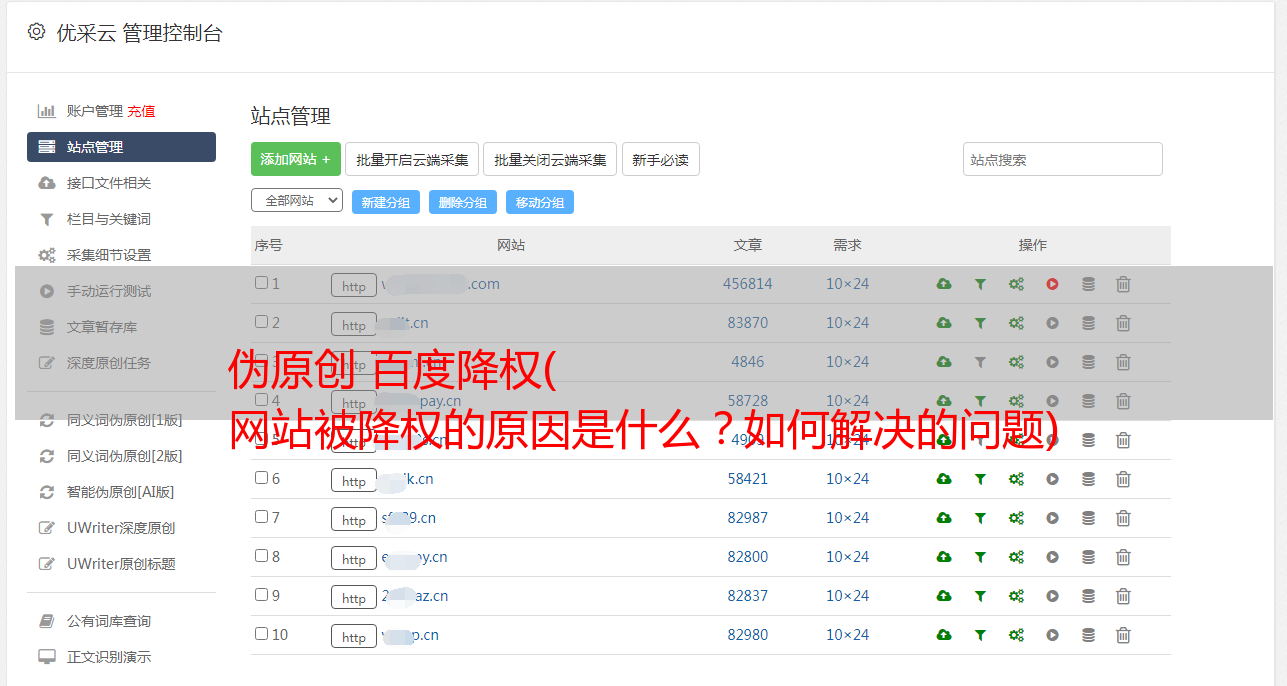
Task: Click filter icon in row 8
Action: (x=980, y=557)
